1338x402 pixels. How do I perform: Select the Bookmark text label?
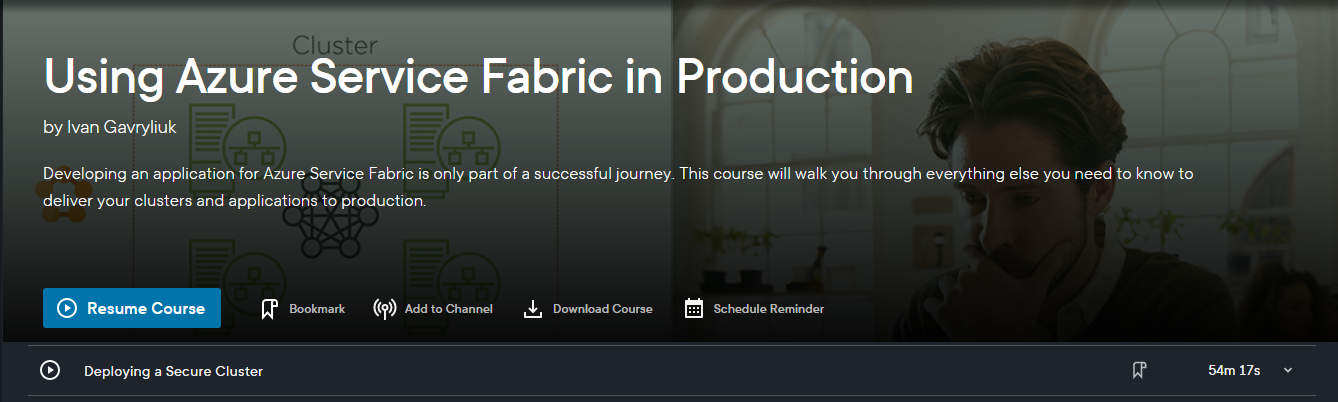pyautogui.click(x=316, y=309)
